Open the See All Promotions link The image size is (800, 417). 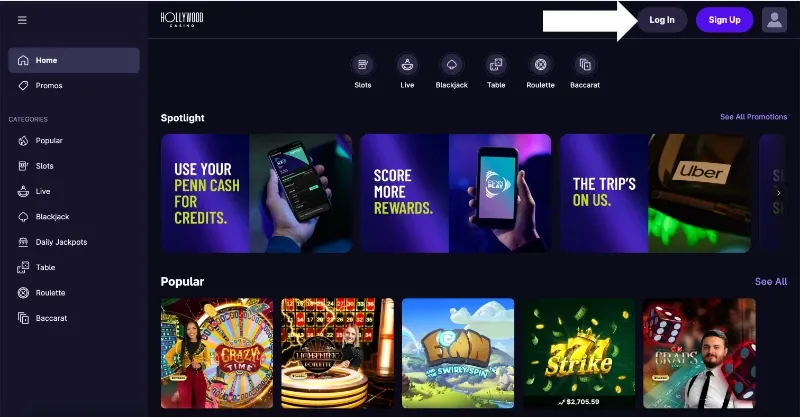[x=754, y=117]
